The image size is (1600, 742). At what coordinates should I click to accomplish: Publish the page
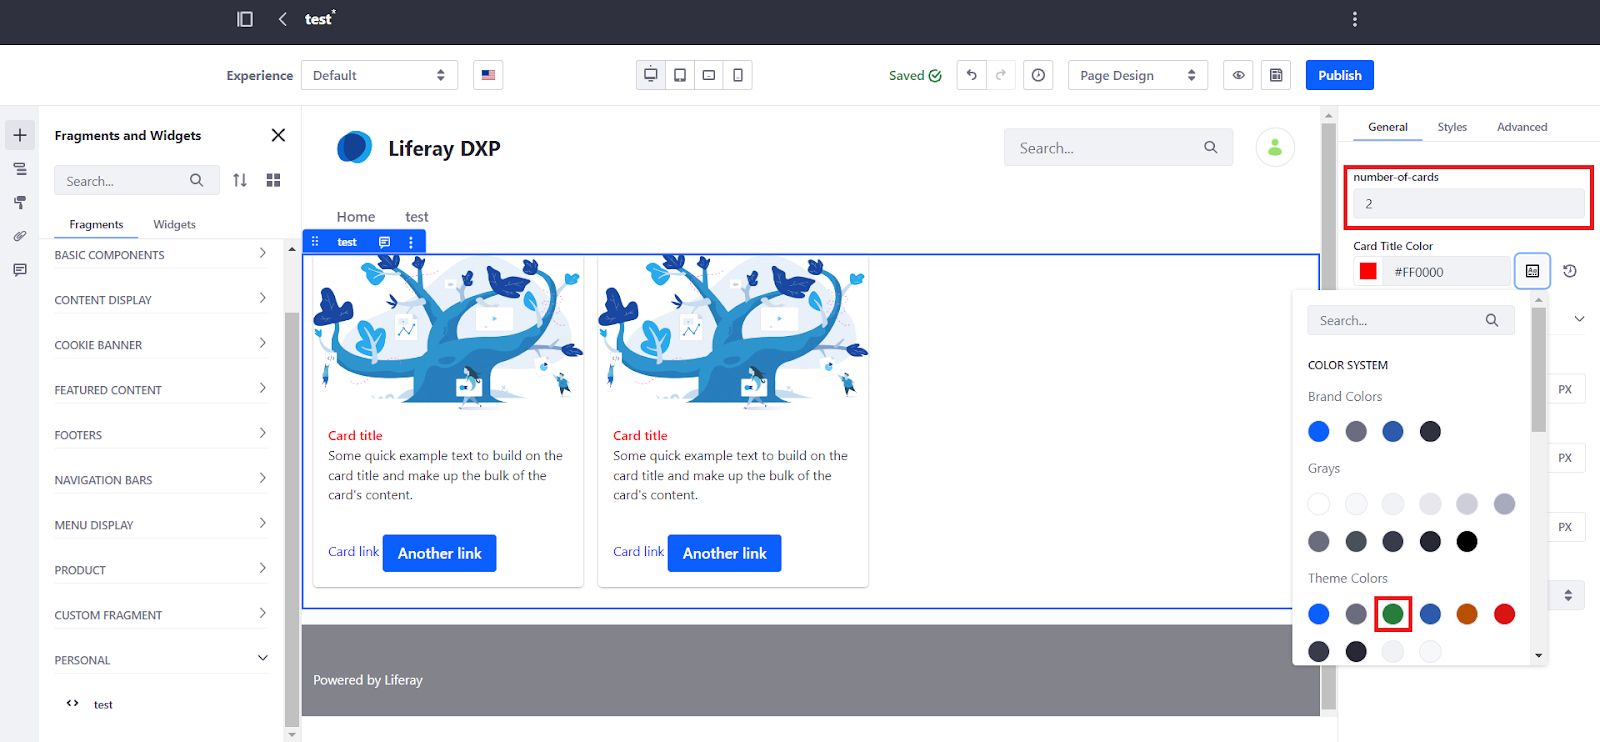(x=1340, y=75)
